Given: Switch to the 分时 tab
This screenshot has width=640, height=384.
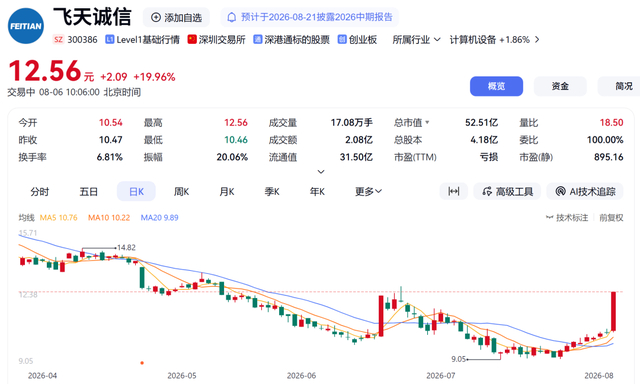Looking at the screenshot, I should point(40,191).
